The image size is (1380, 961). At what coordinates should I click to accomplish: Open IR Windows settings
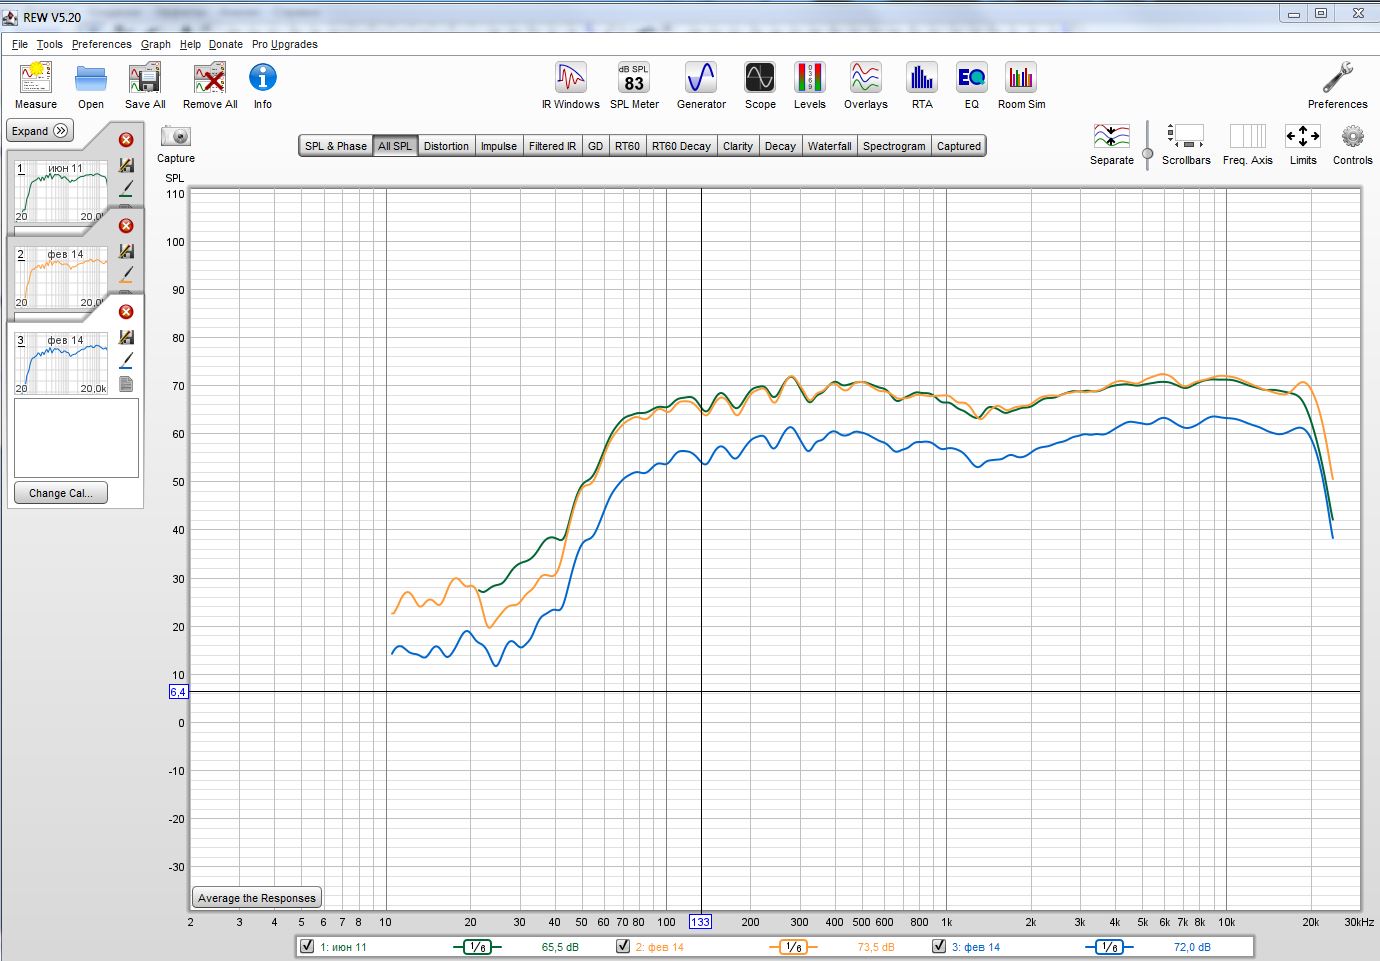[x=570, y=79]
